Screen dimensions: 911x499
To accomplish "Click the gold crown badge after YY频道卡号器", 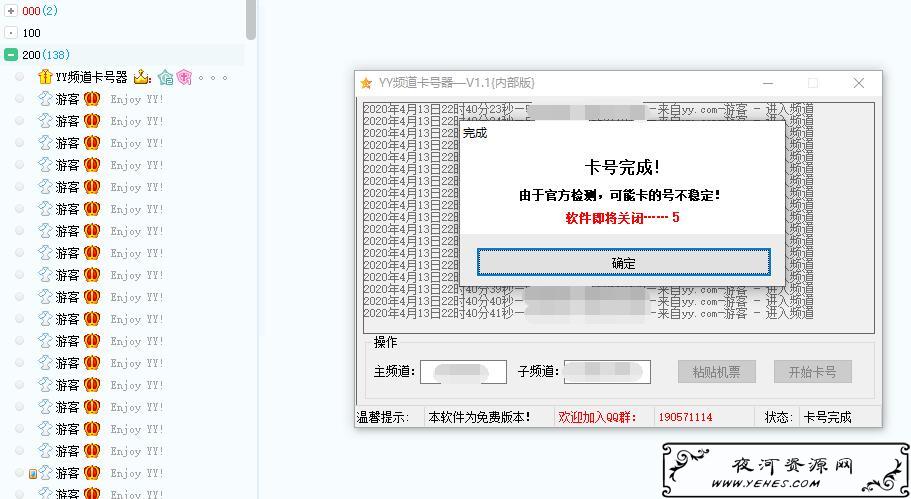I will (141, 77).
